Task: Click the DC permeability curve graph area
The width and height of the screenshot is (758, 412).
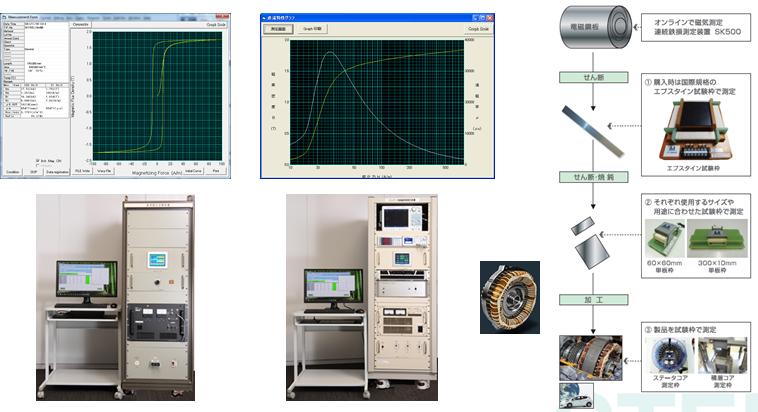Action: pyautogui.click(x=377, y=102)
